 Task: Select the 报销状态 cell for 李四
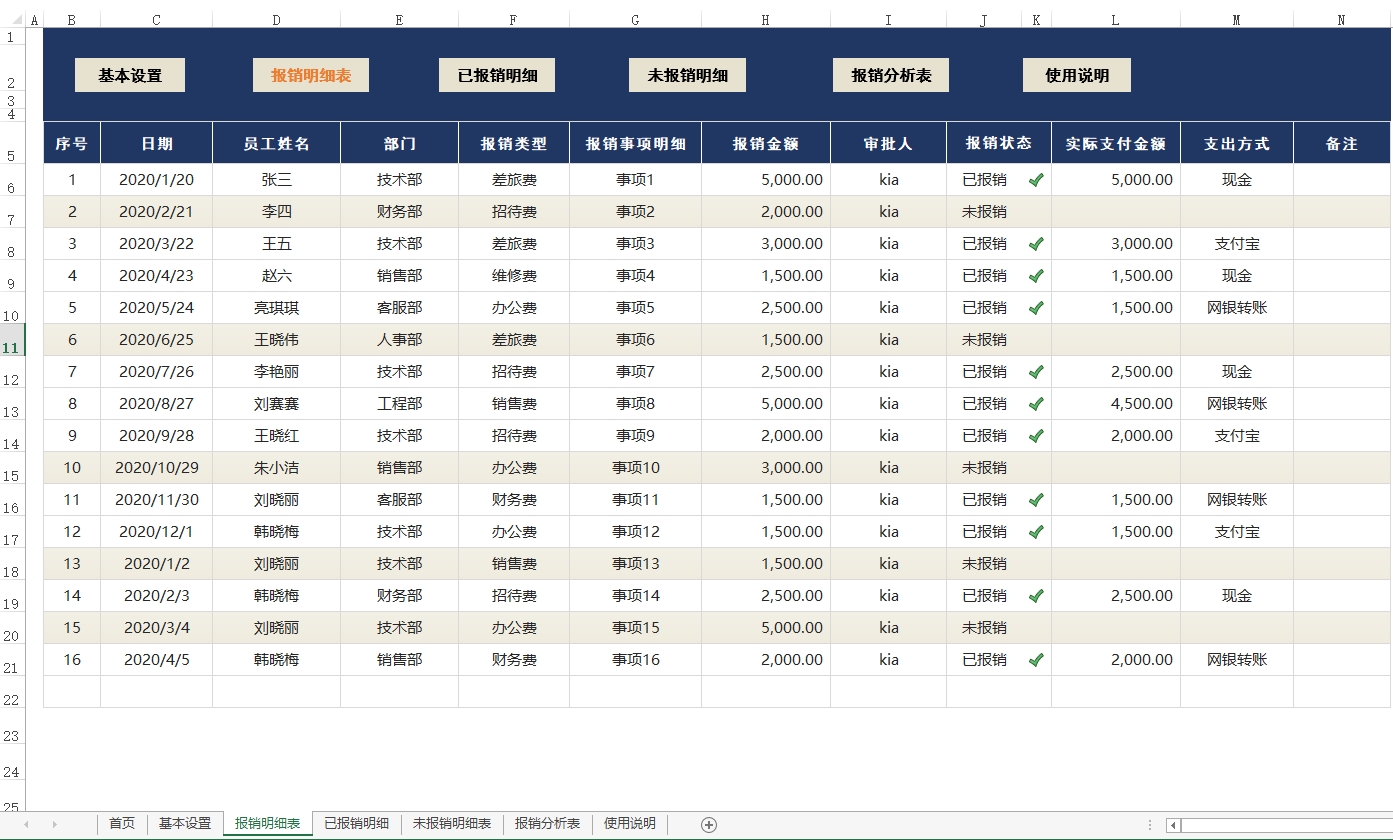(x=984, y=212)
